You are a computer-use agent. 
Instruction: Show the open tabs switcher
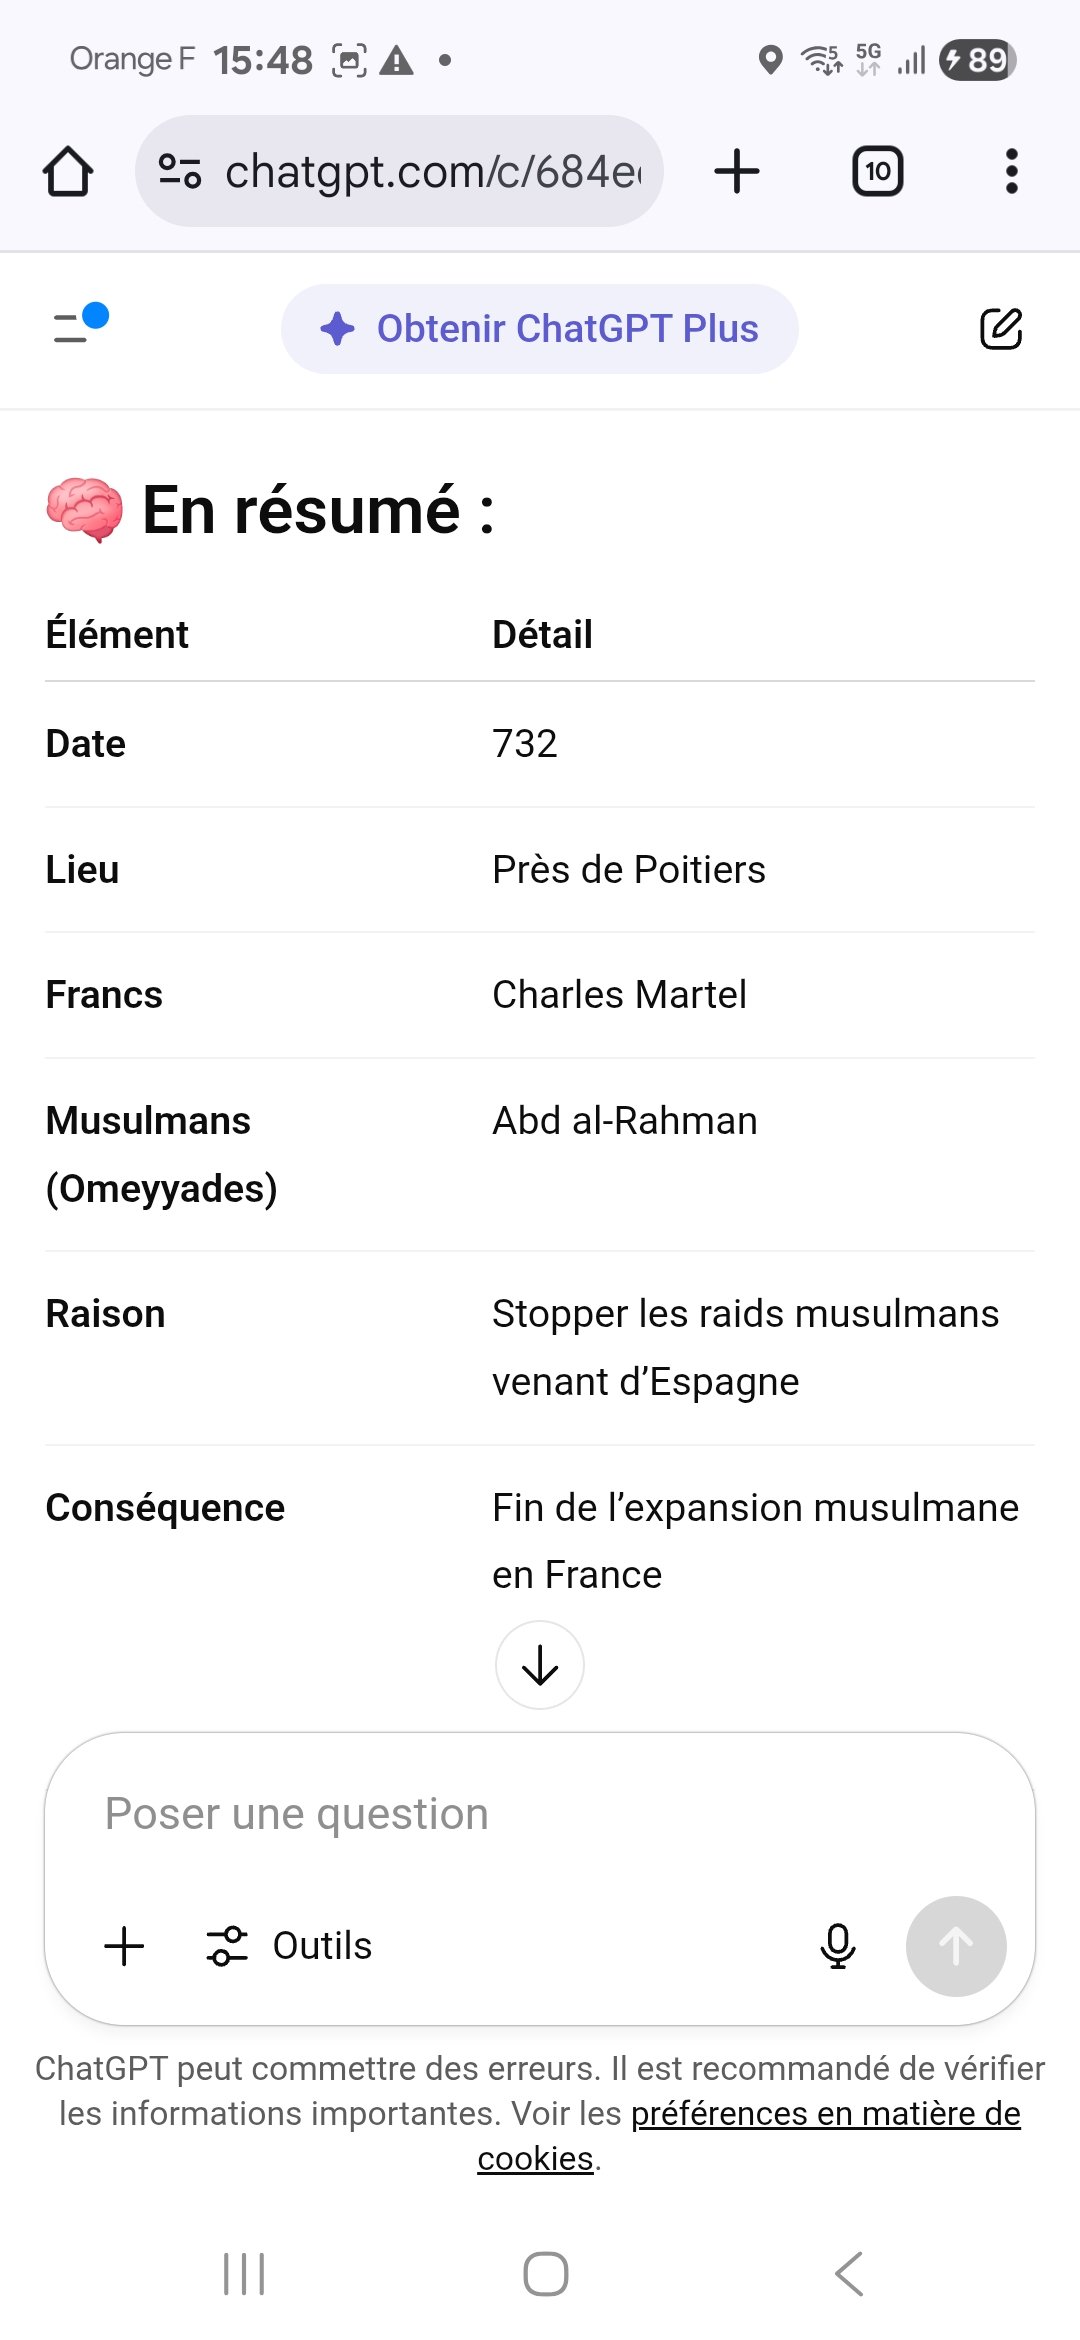(877, 171)
